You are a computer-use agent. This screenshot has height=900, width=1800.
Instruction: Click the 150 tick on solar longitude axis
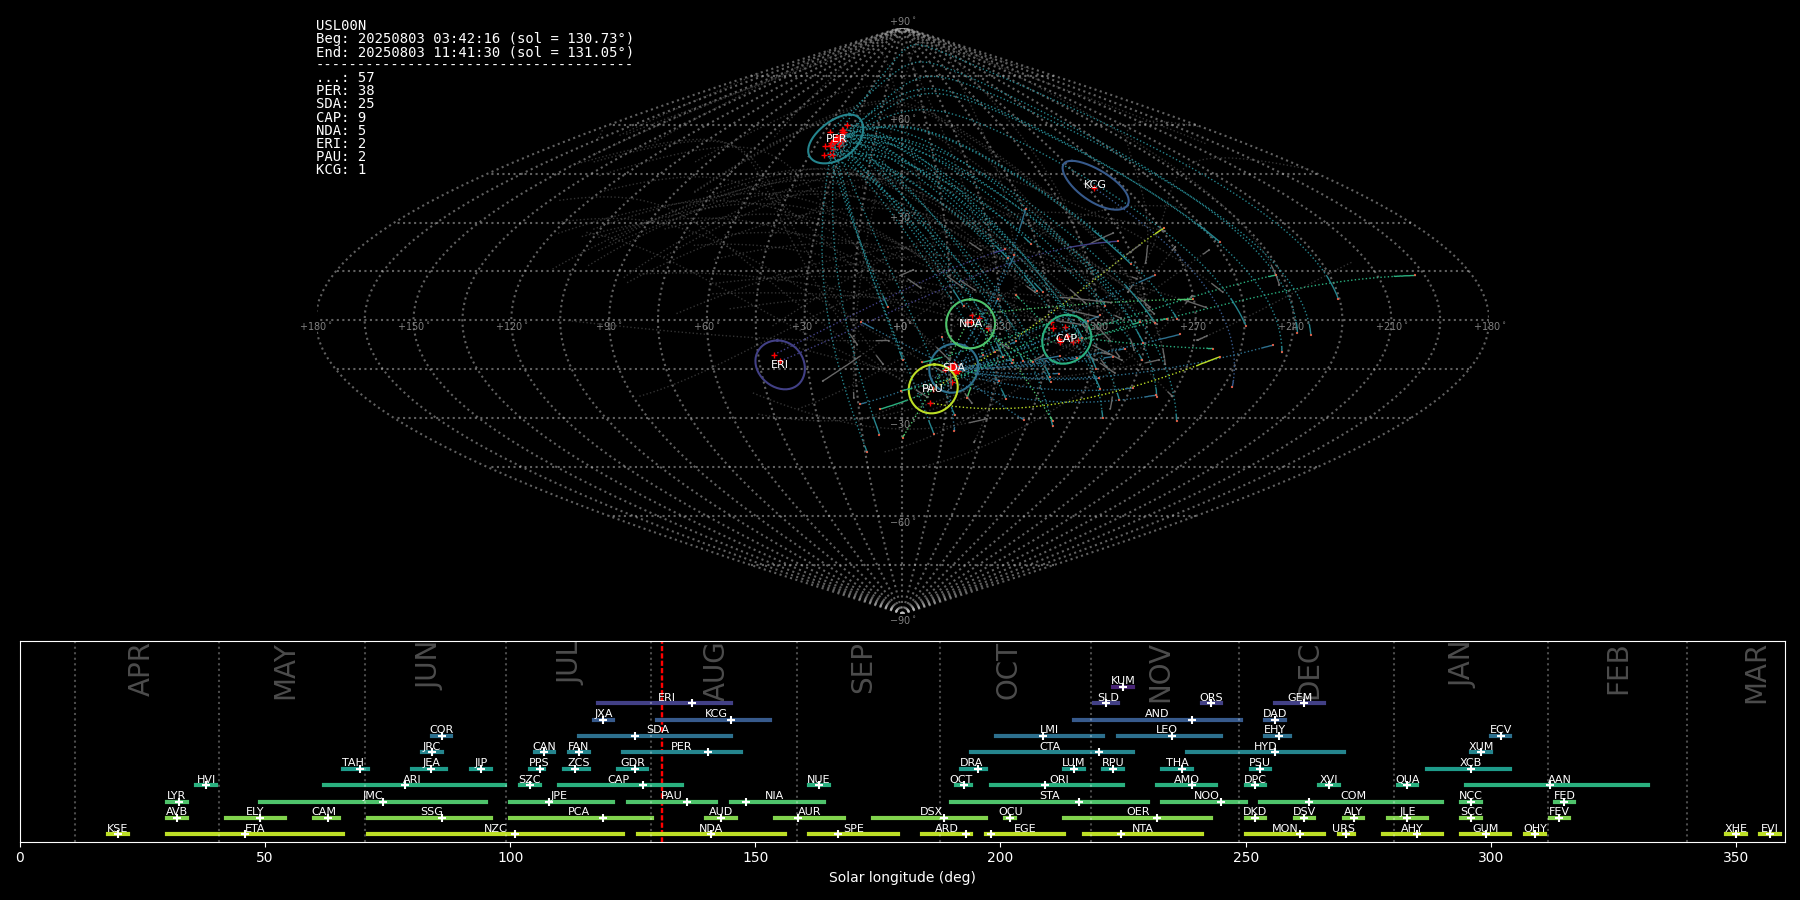coord(755,857)
